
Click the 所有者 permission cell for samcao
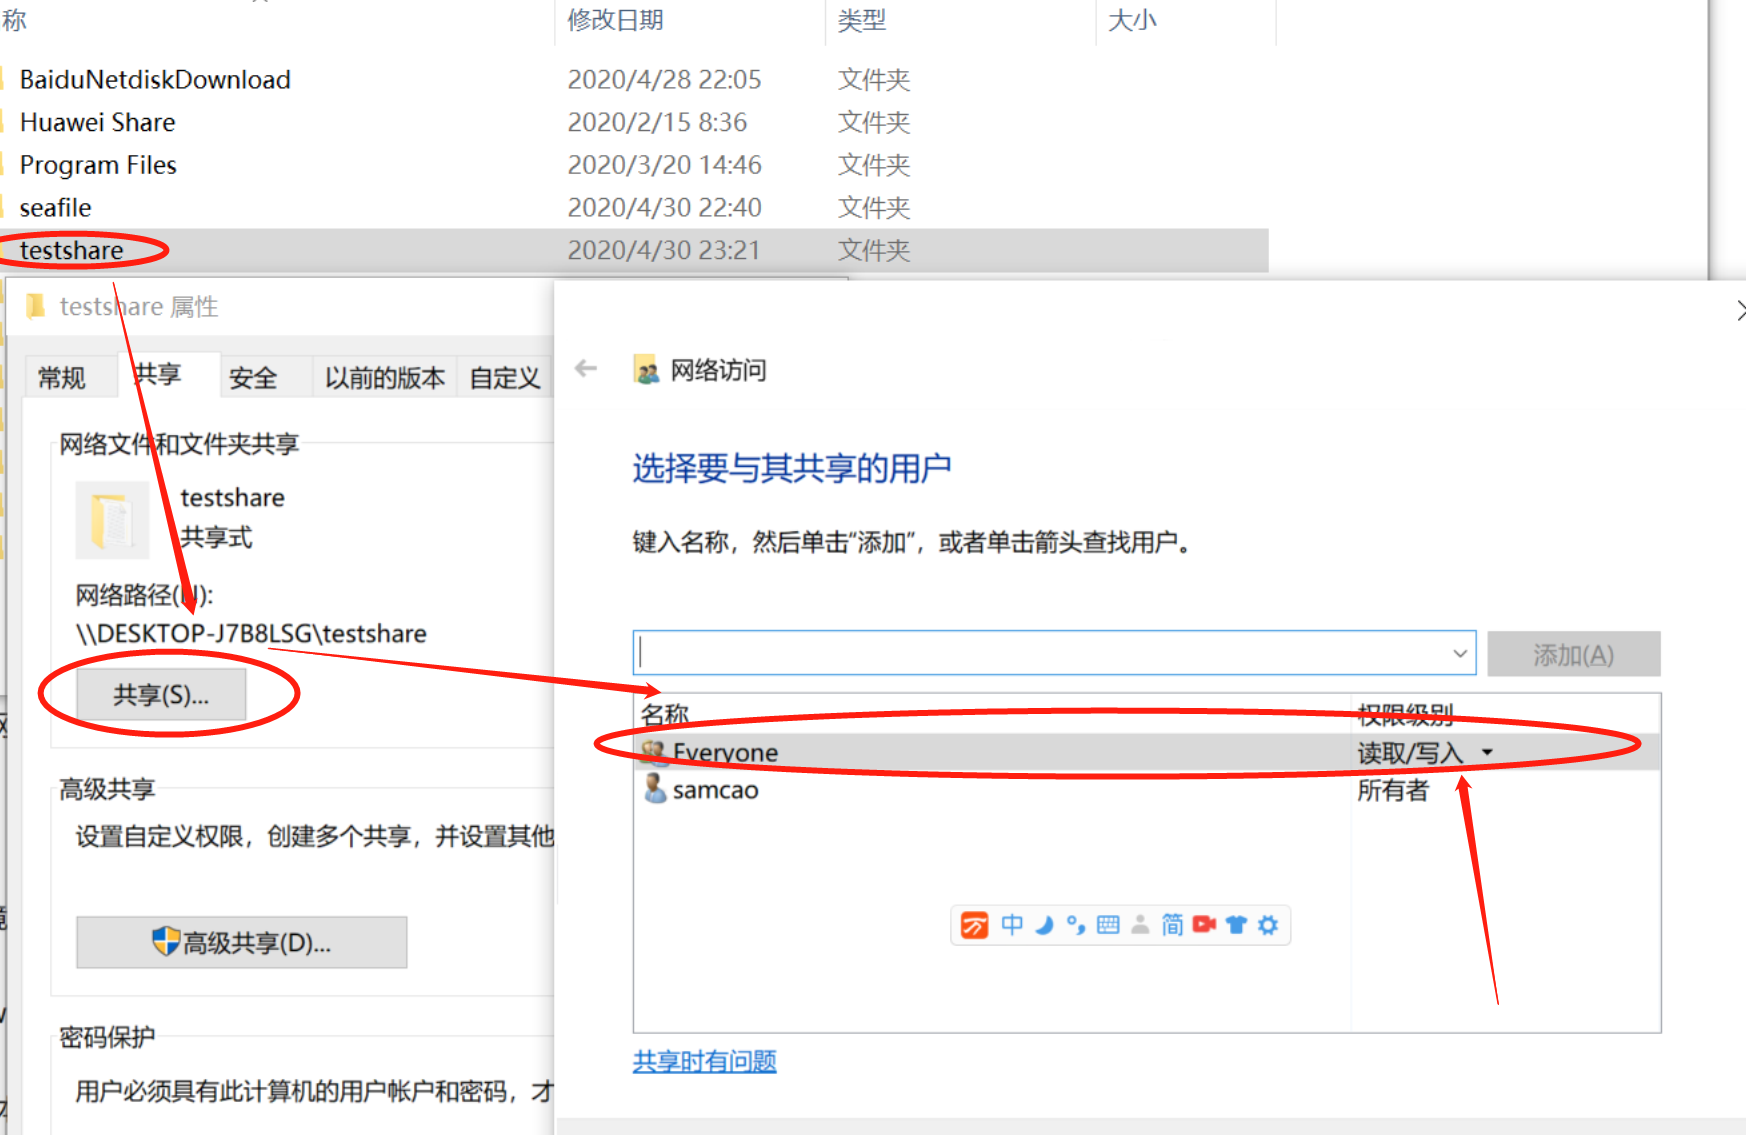tap(1393, 790)
